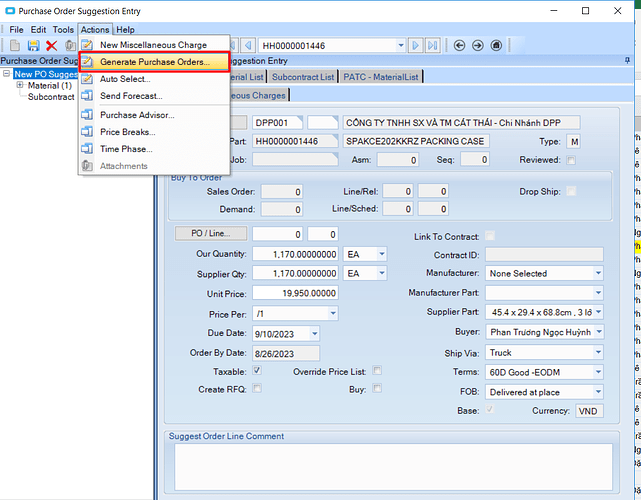Open the Help menu
Image resolution: width=641 pixels, height=500 pixels.
125,29
